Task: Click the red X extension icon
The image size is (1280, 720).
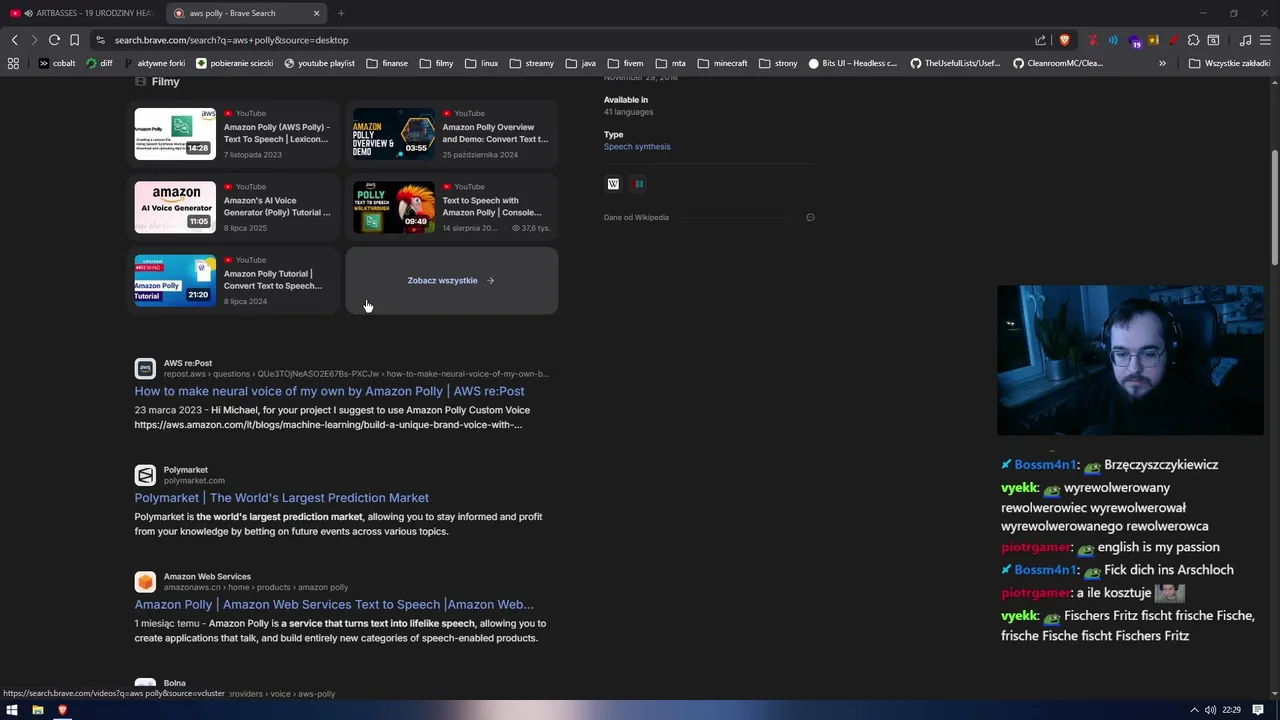Action: (x=1093, y=40)
